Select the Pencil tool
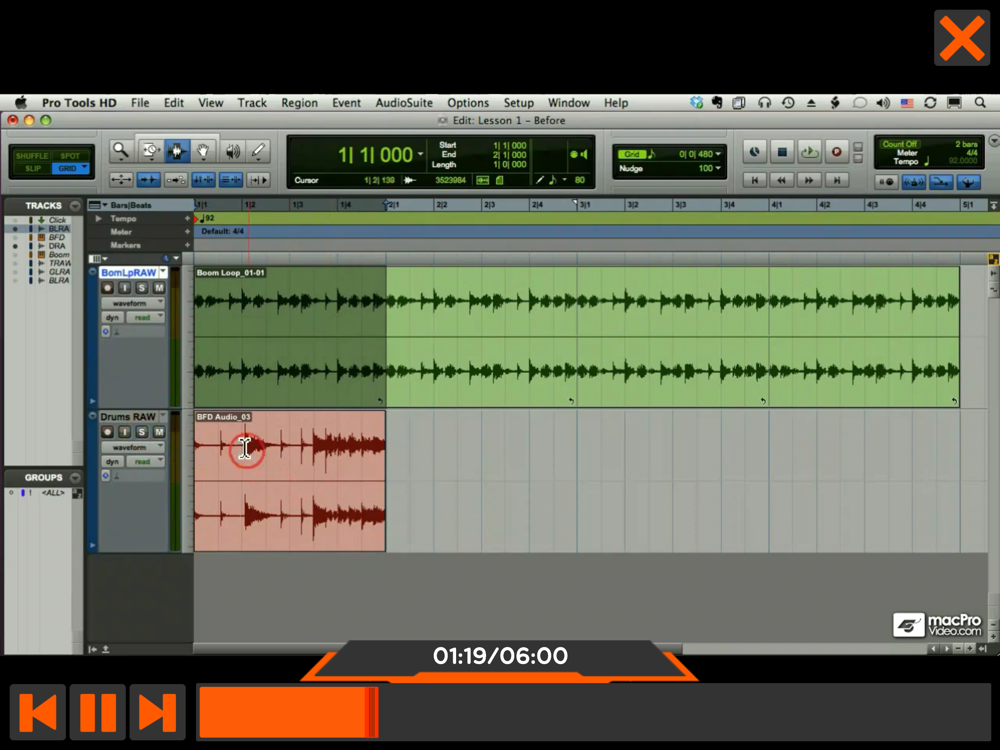The image size is (1000, 750). 258,151
